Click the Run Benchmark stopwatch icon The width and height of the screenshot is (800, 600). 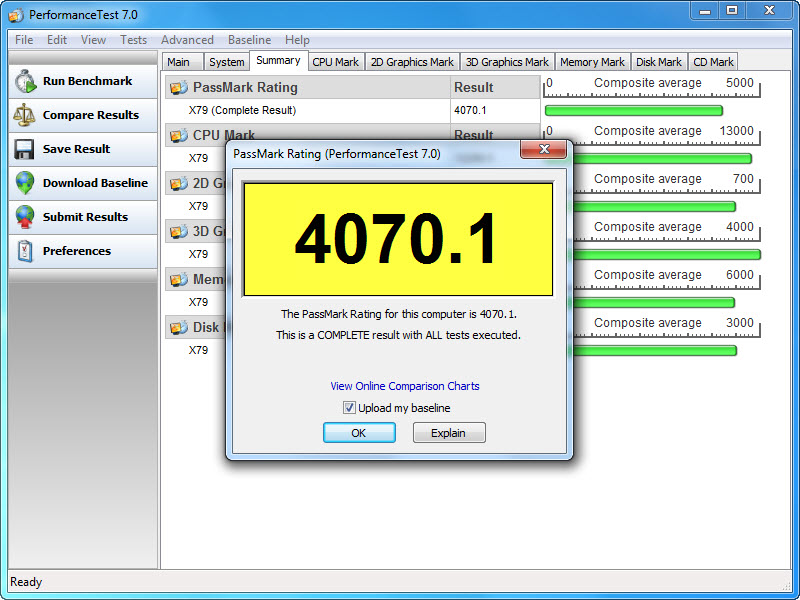click(x=25, y=82)
